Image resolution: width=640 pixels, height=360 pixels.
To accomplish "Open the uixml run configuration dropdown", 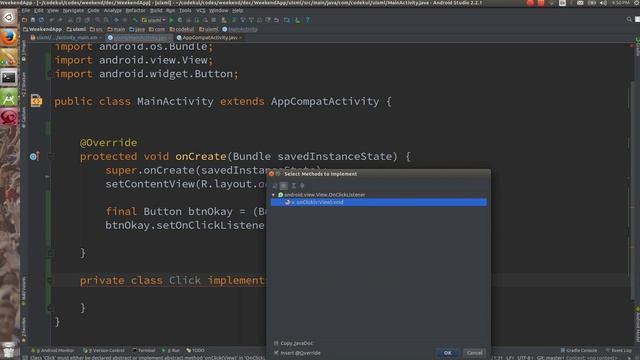I will point(153,20).
